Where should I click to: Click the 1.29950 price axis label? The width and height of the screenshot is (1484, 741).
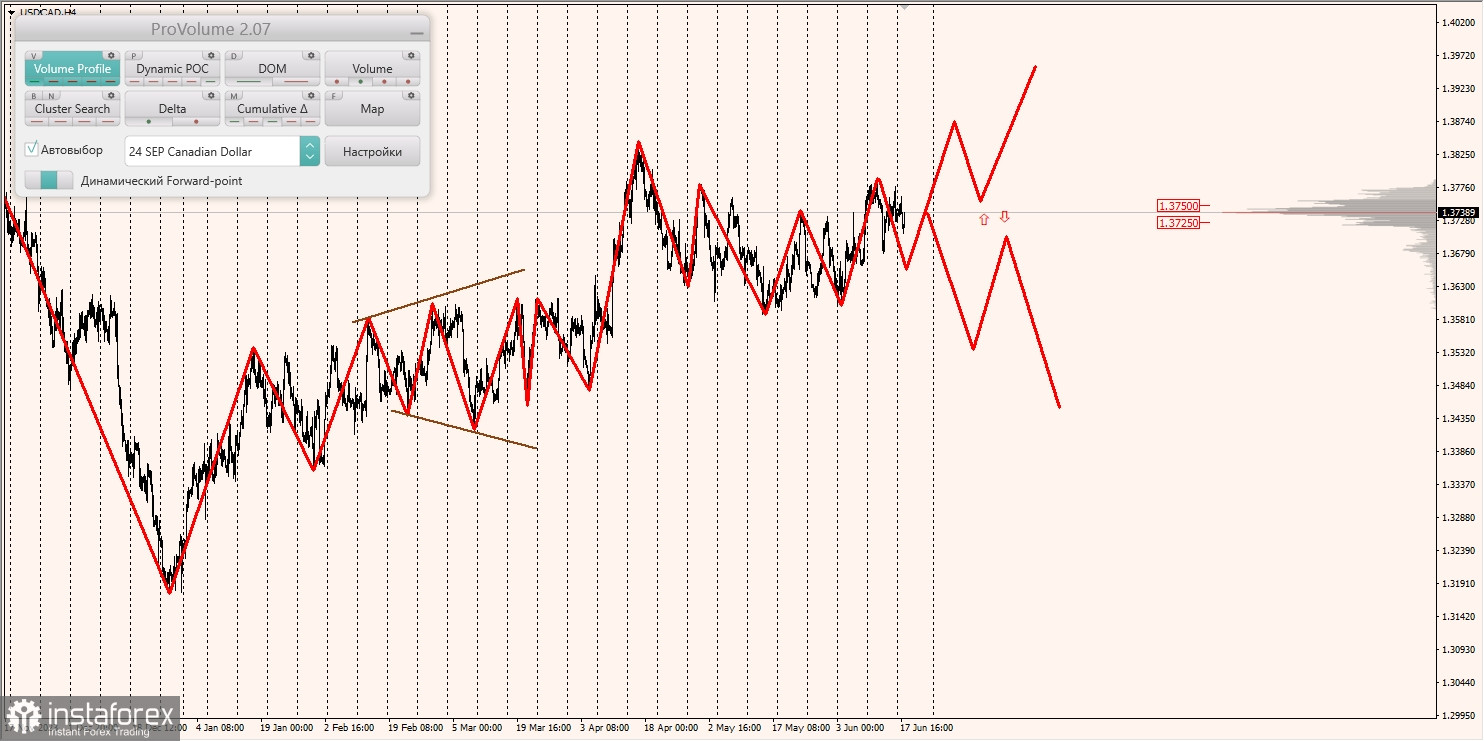pos(1458,715)
